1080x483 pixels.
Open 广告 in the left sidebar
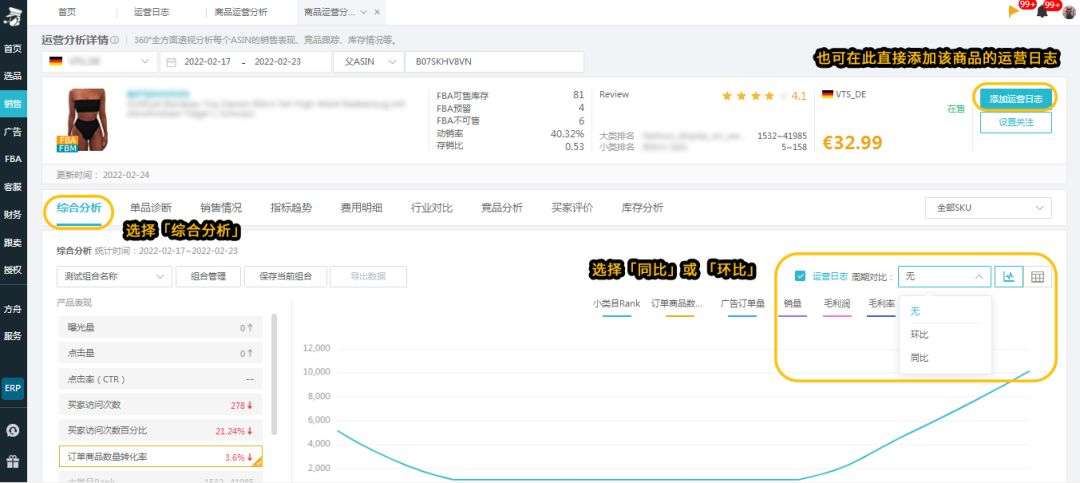click(13, 132)
